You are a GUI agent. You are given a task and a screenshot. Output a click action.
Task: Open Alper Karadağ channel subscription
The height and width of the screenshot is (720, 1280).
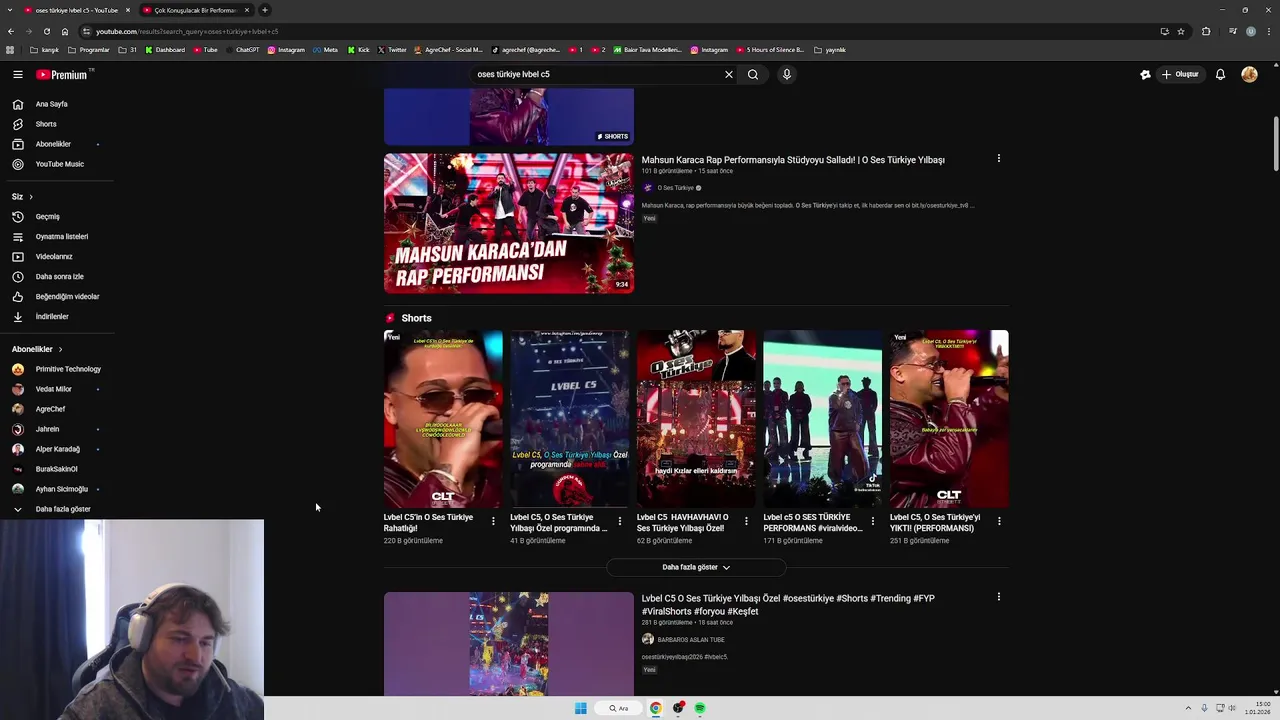pos(56,449)
